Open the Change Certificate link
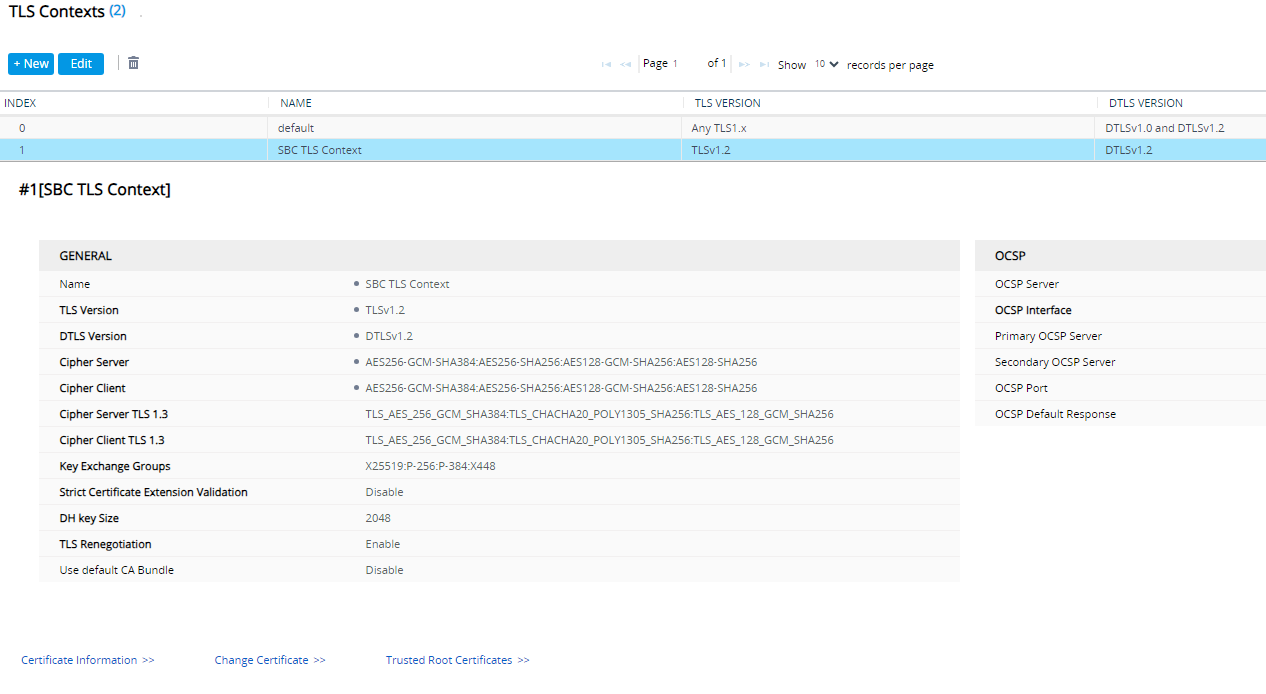Image resolution: width=1266 pixels, height=694 pixels. [x=270, y=660]
